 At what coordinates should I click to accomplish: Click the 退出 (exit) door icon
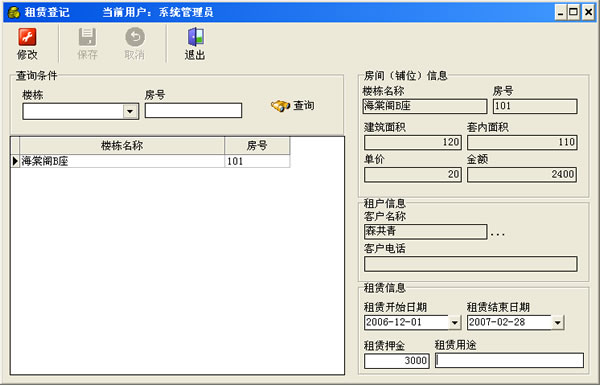click(195, 37)
